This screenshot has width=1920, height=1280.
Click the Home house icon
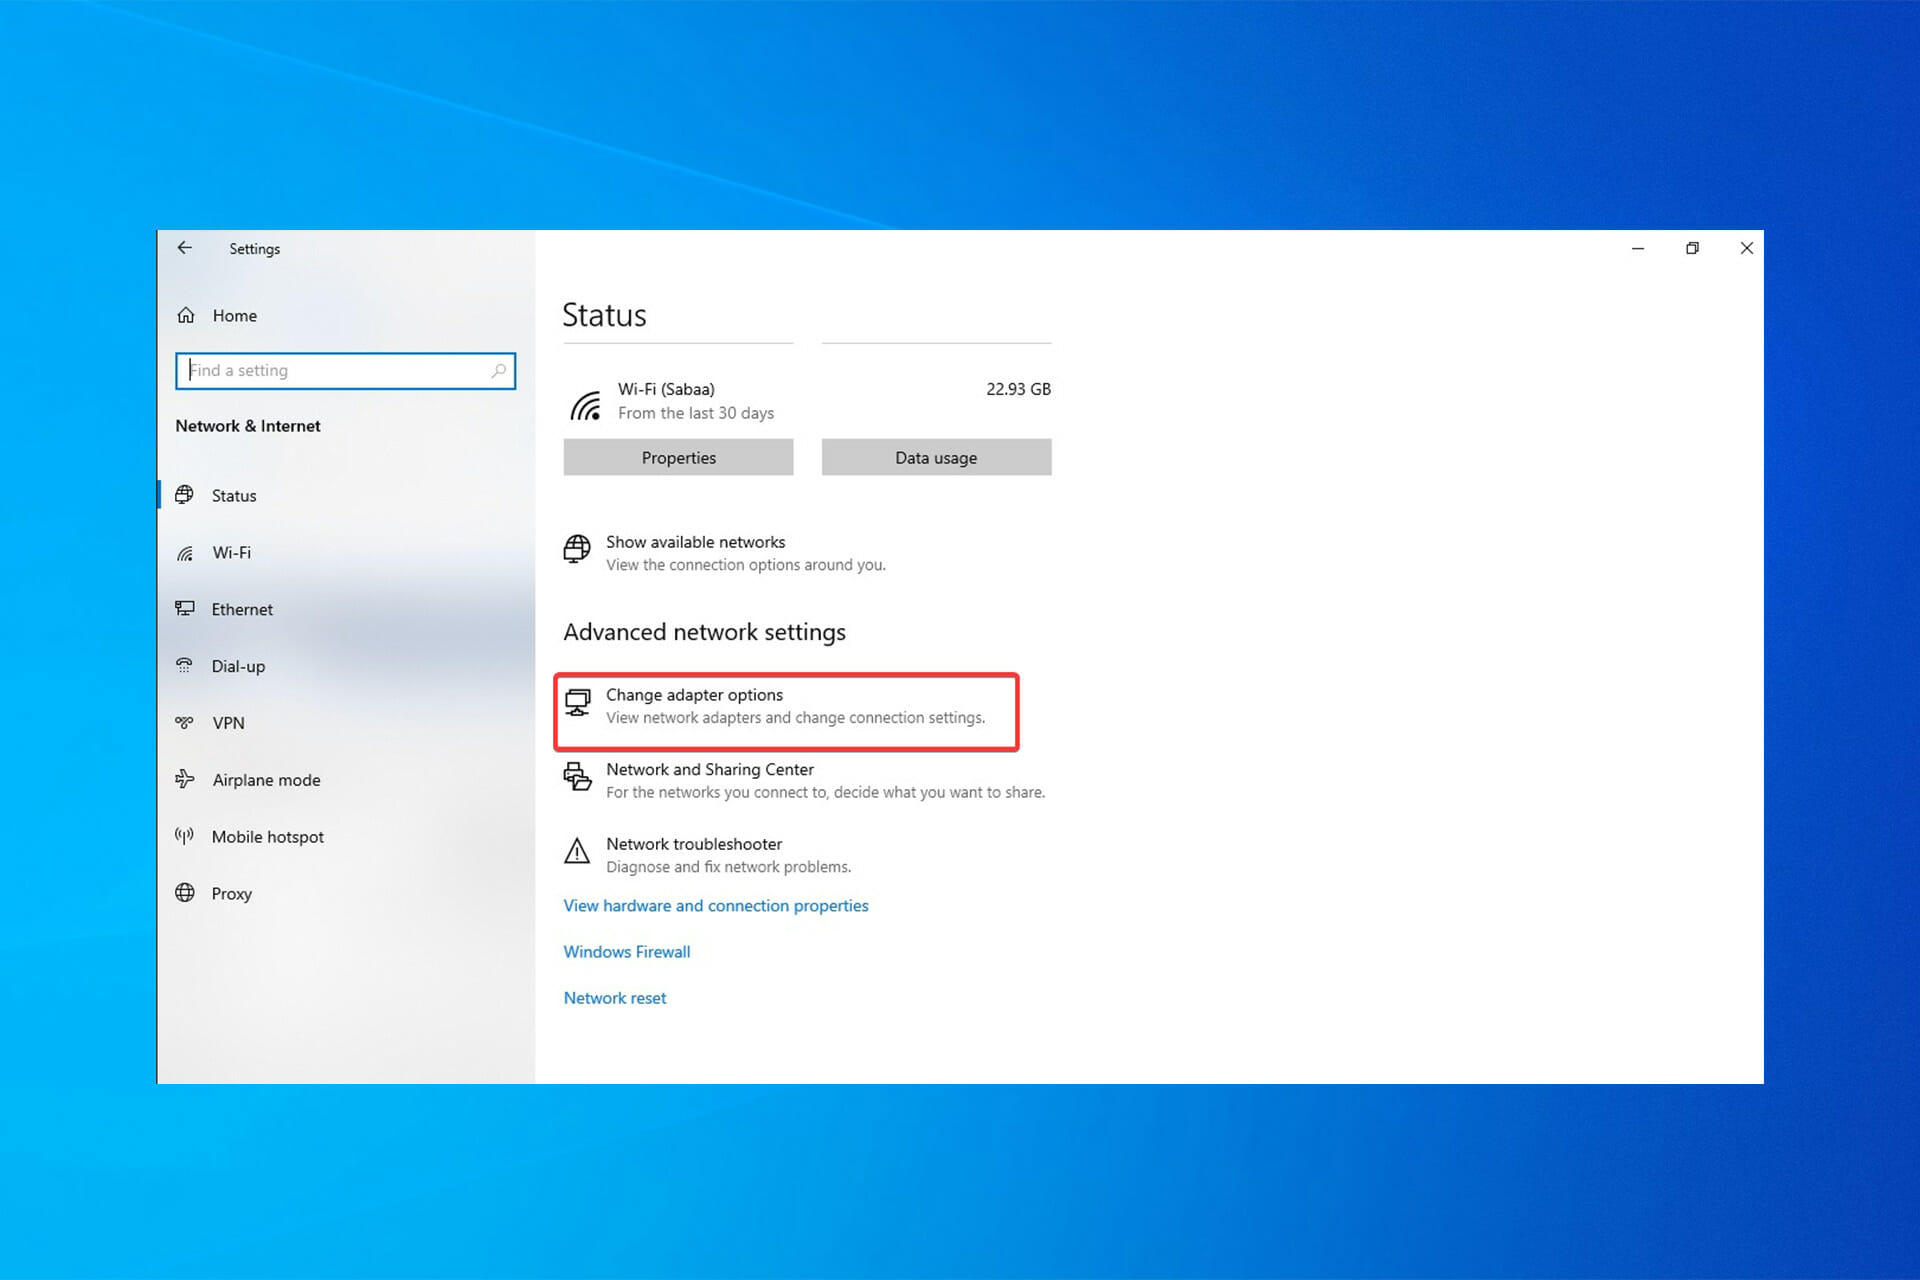click(x=186, y=316)
